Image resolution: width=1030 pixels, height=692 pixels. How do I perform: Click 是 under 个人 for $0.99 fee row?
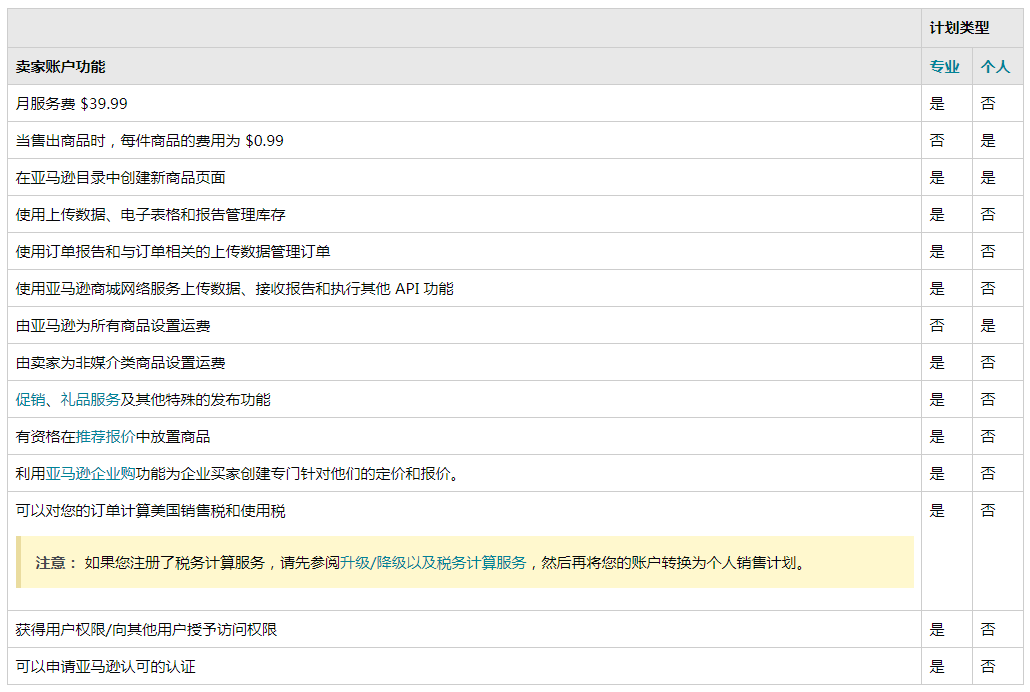pyautogui.click(x=987, y=141)
